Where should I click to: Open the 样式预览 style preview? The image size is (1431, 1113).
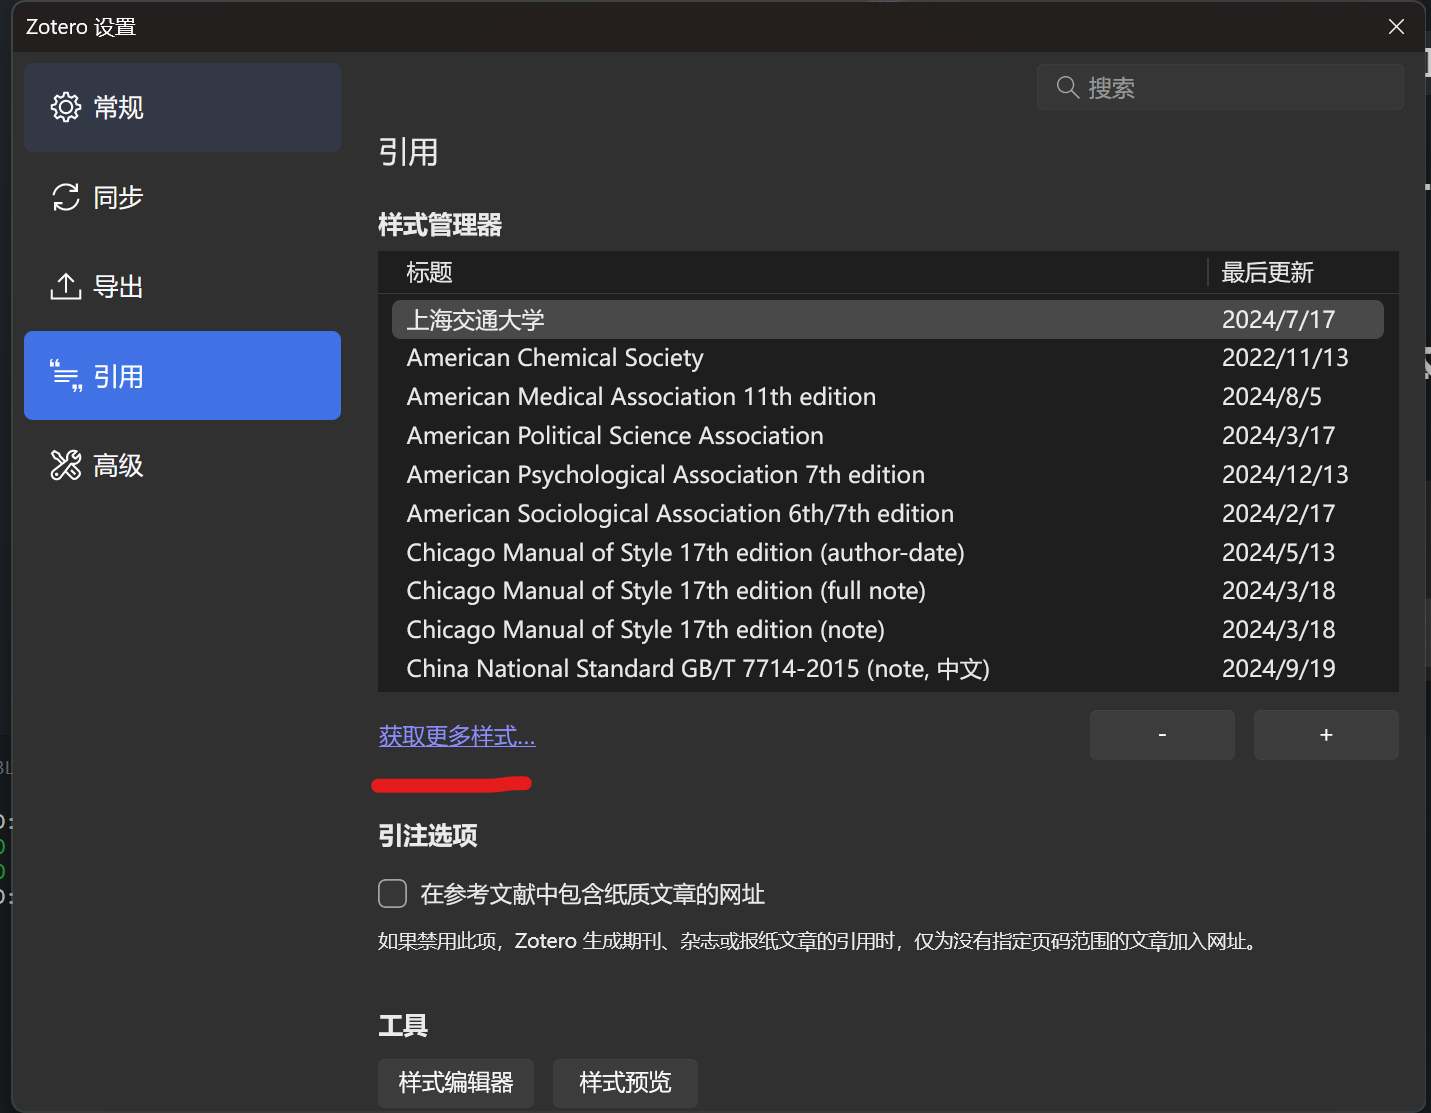tap(625, 1082)
